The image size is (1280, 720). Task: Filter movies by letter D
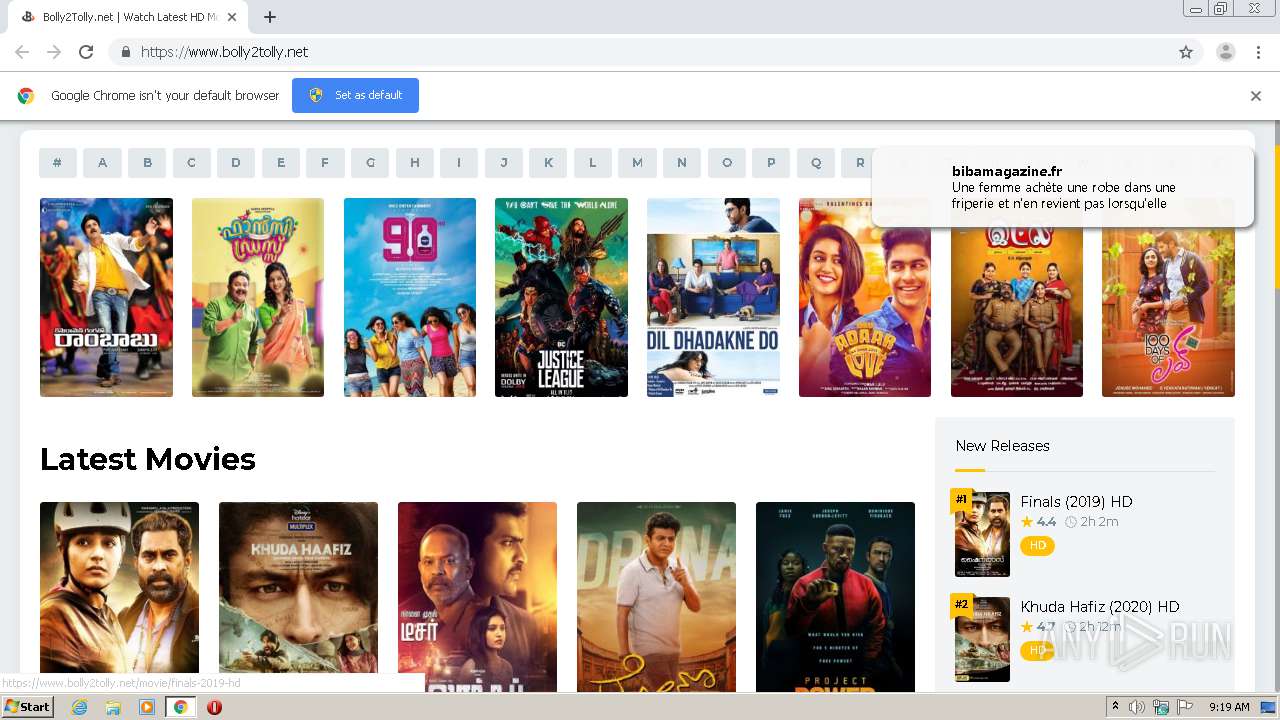pos(236,163)
